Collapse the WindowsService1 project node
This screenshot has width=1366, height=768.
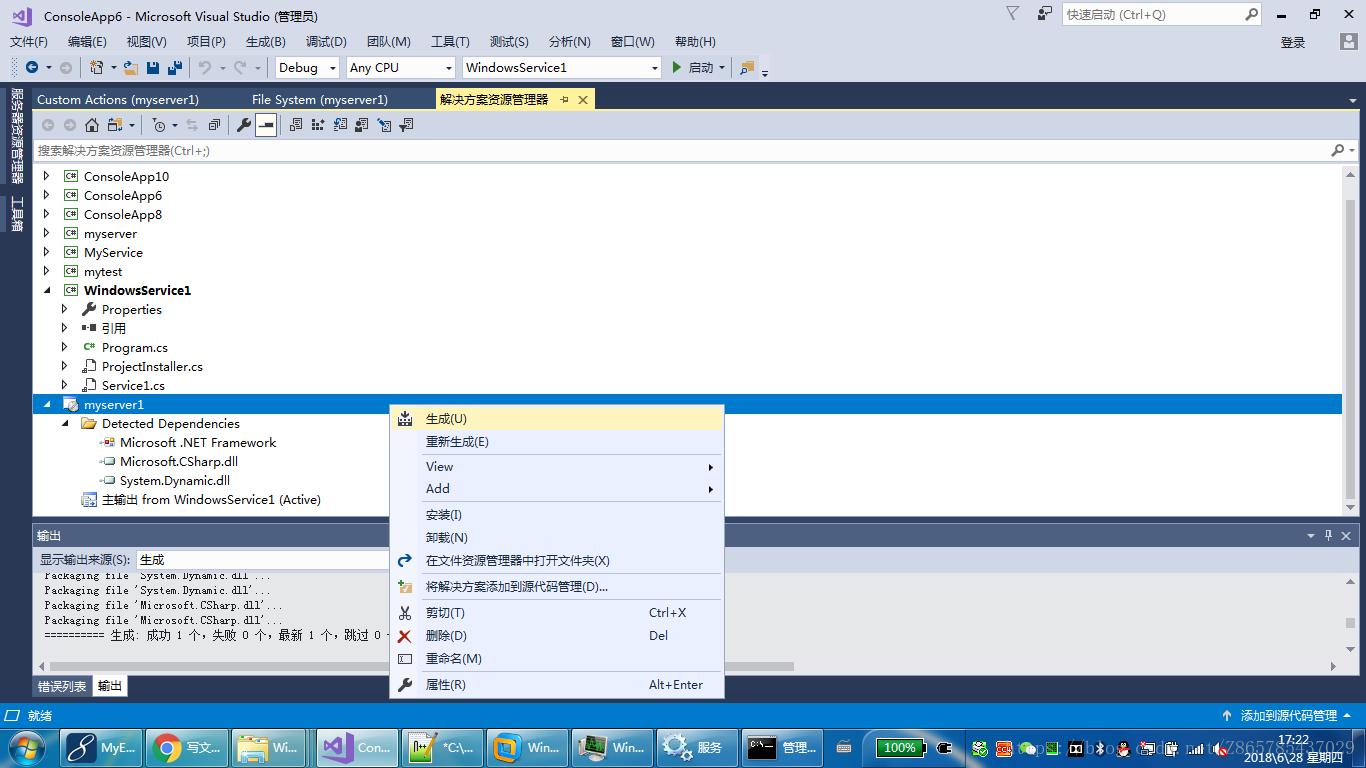tap(46, 290)
